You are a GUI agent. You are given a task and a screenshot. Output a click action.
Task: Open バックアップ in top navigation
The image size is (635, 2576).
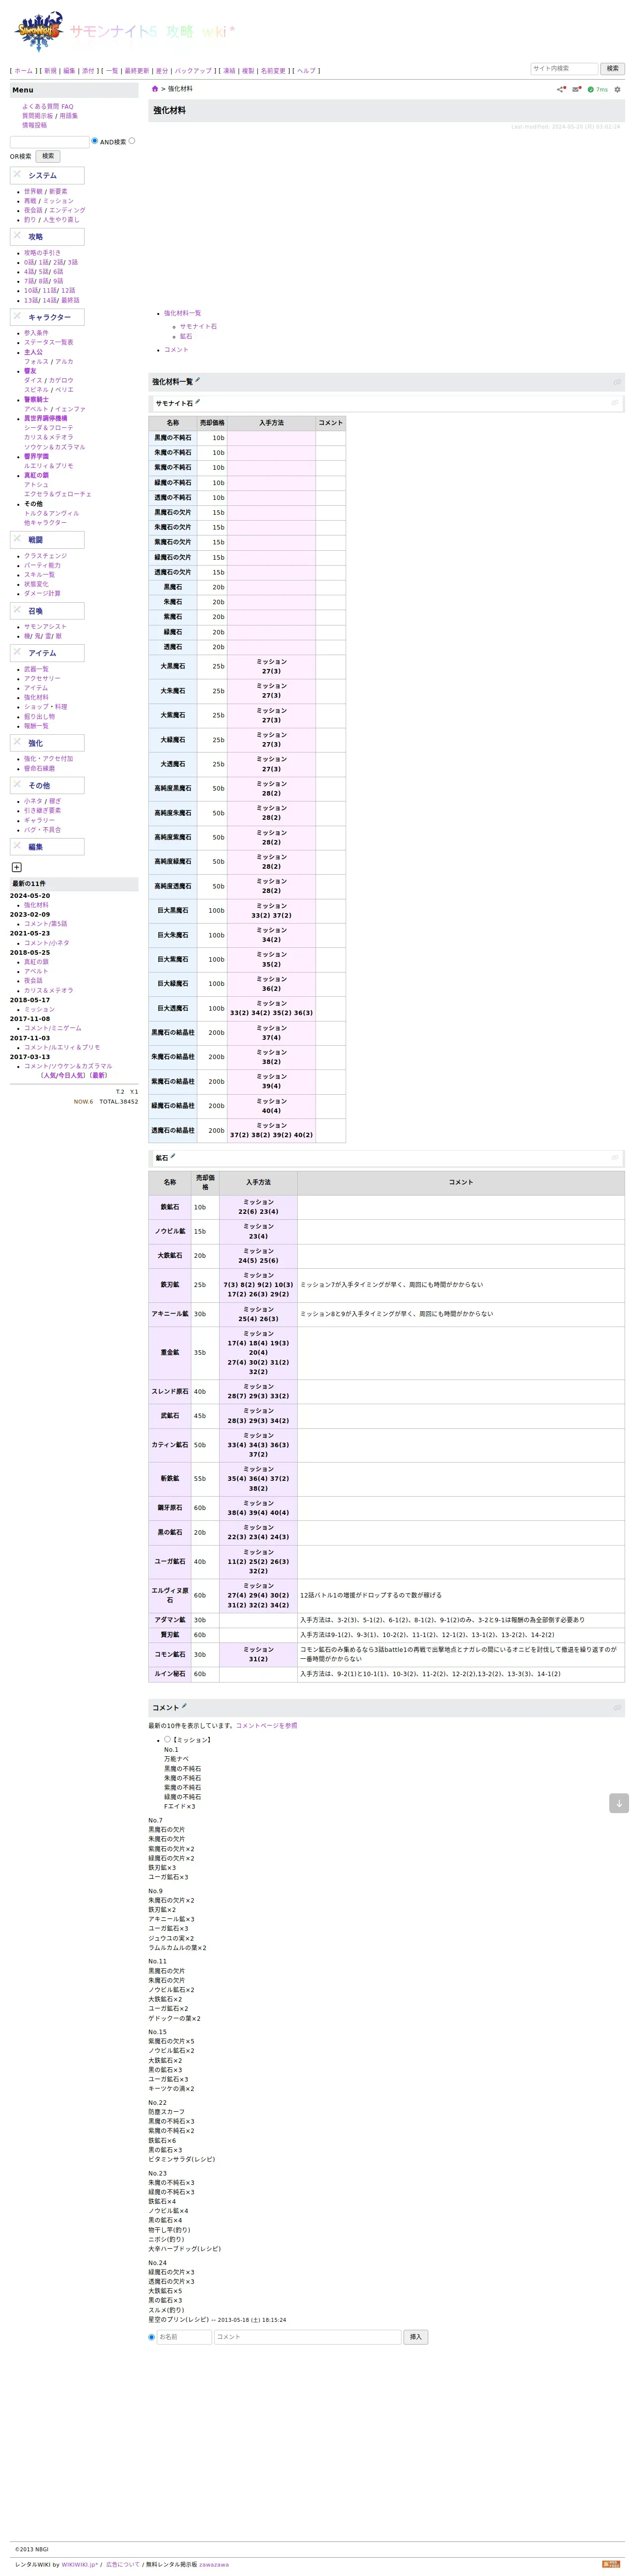[x=193, y=71]
